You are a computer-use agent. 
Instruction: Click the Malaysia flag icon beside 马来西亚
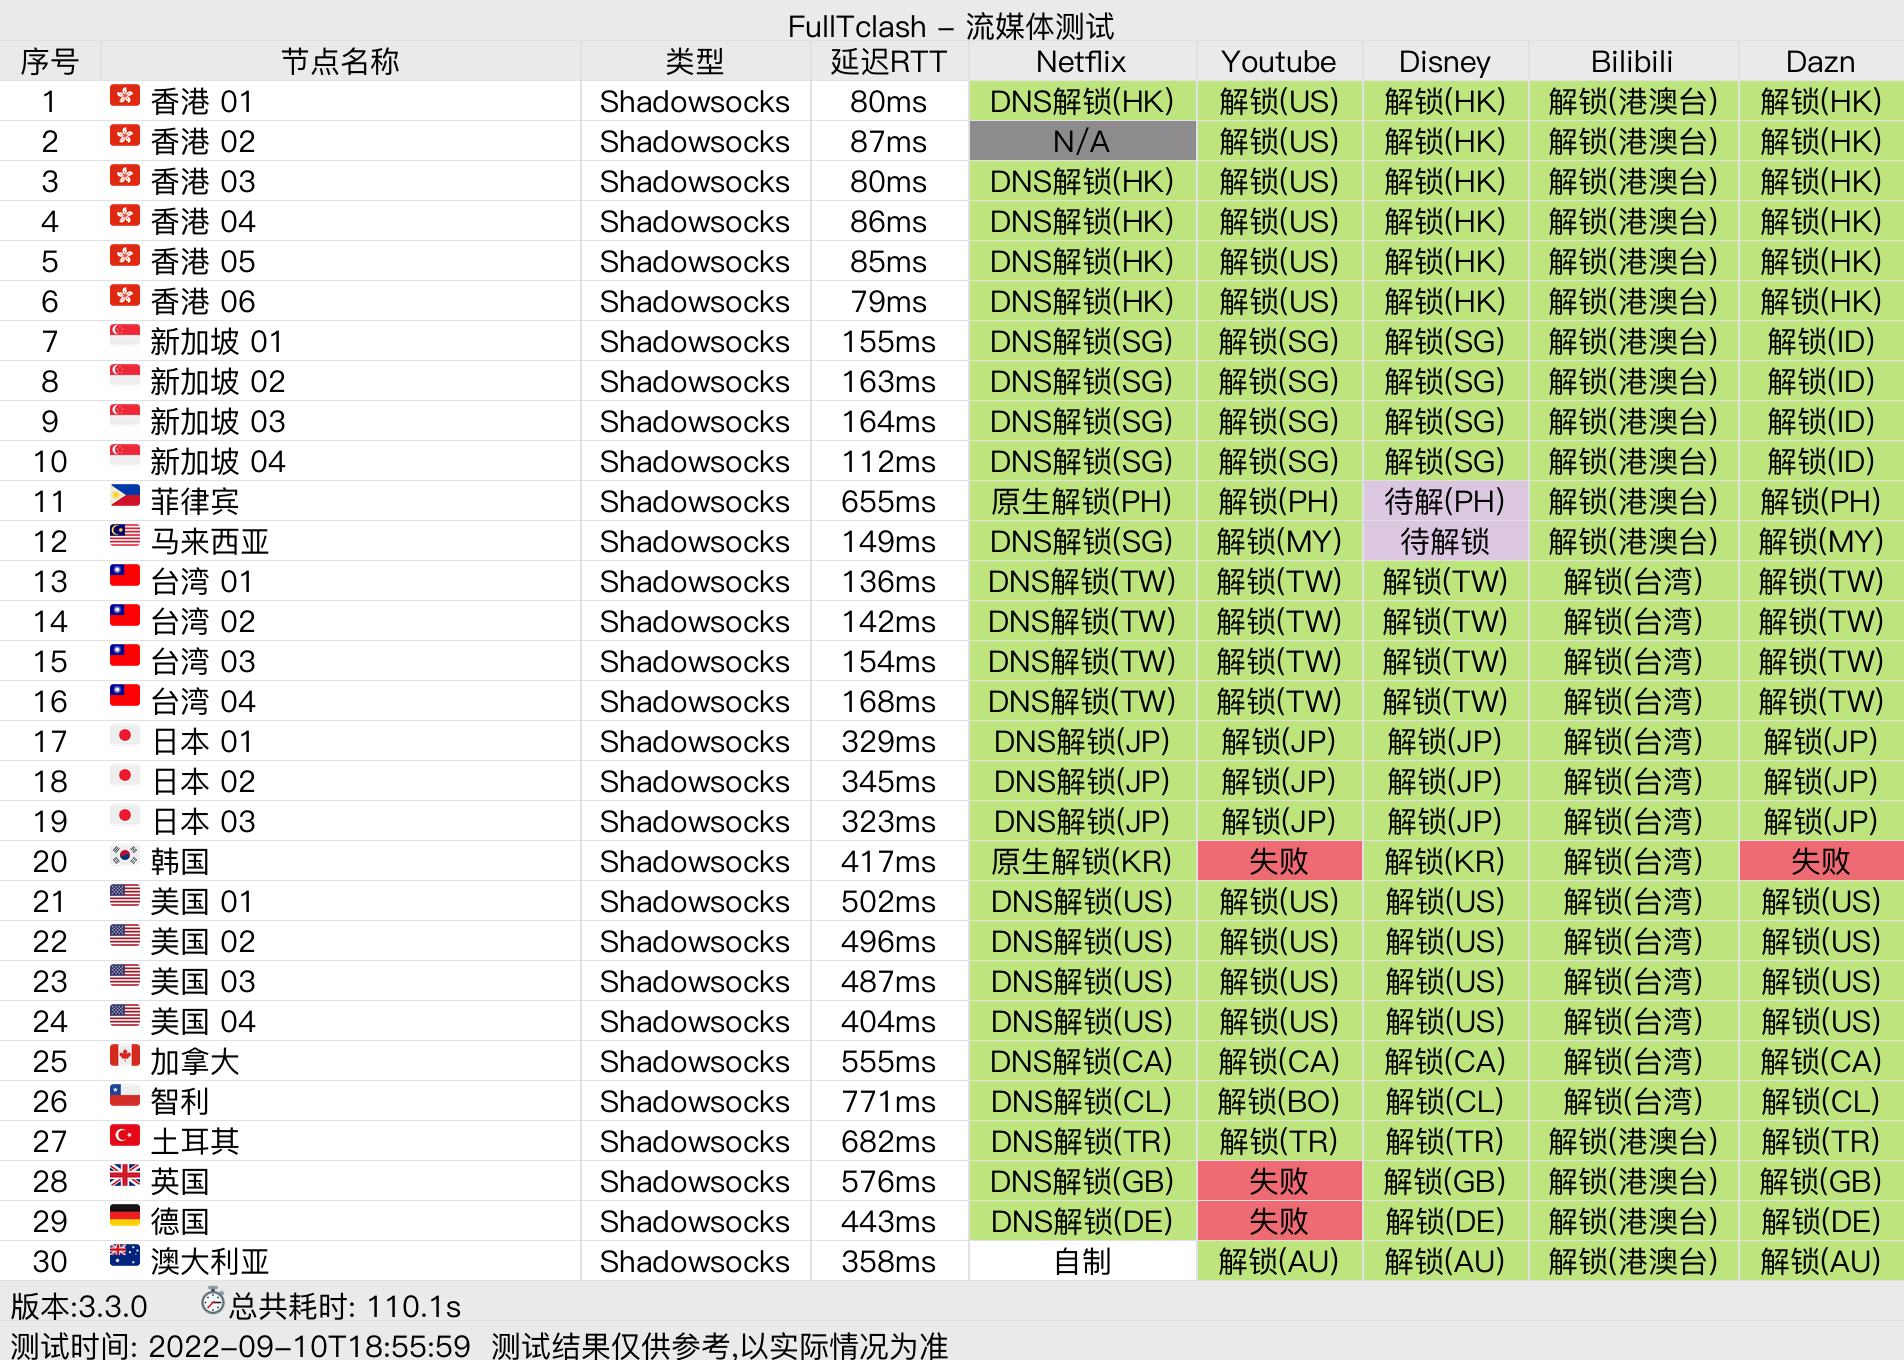(x=125, y=536)
